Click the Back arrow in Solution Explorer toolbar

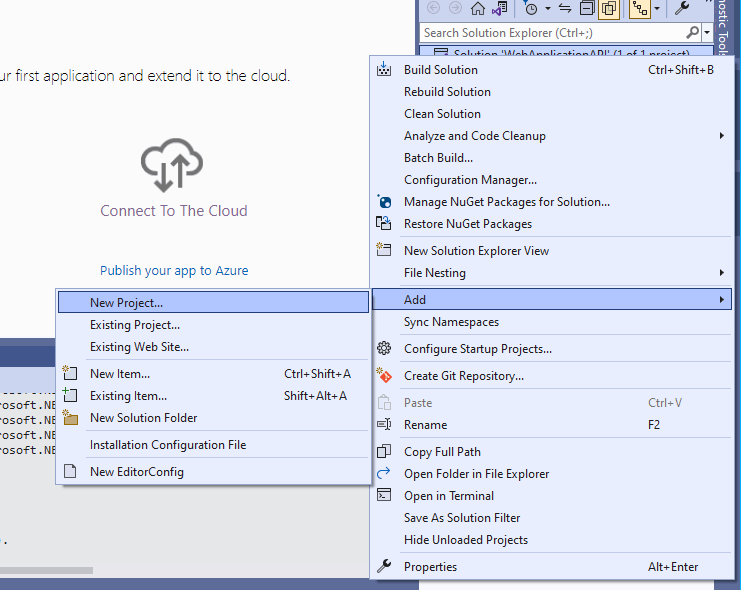[x=433, y=8]
